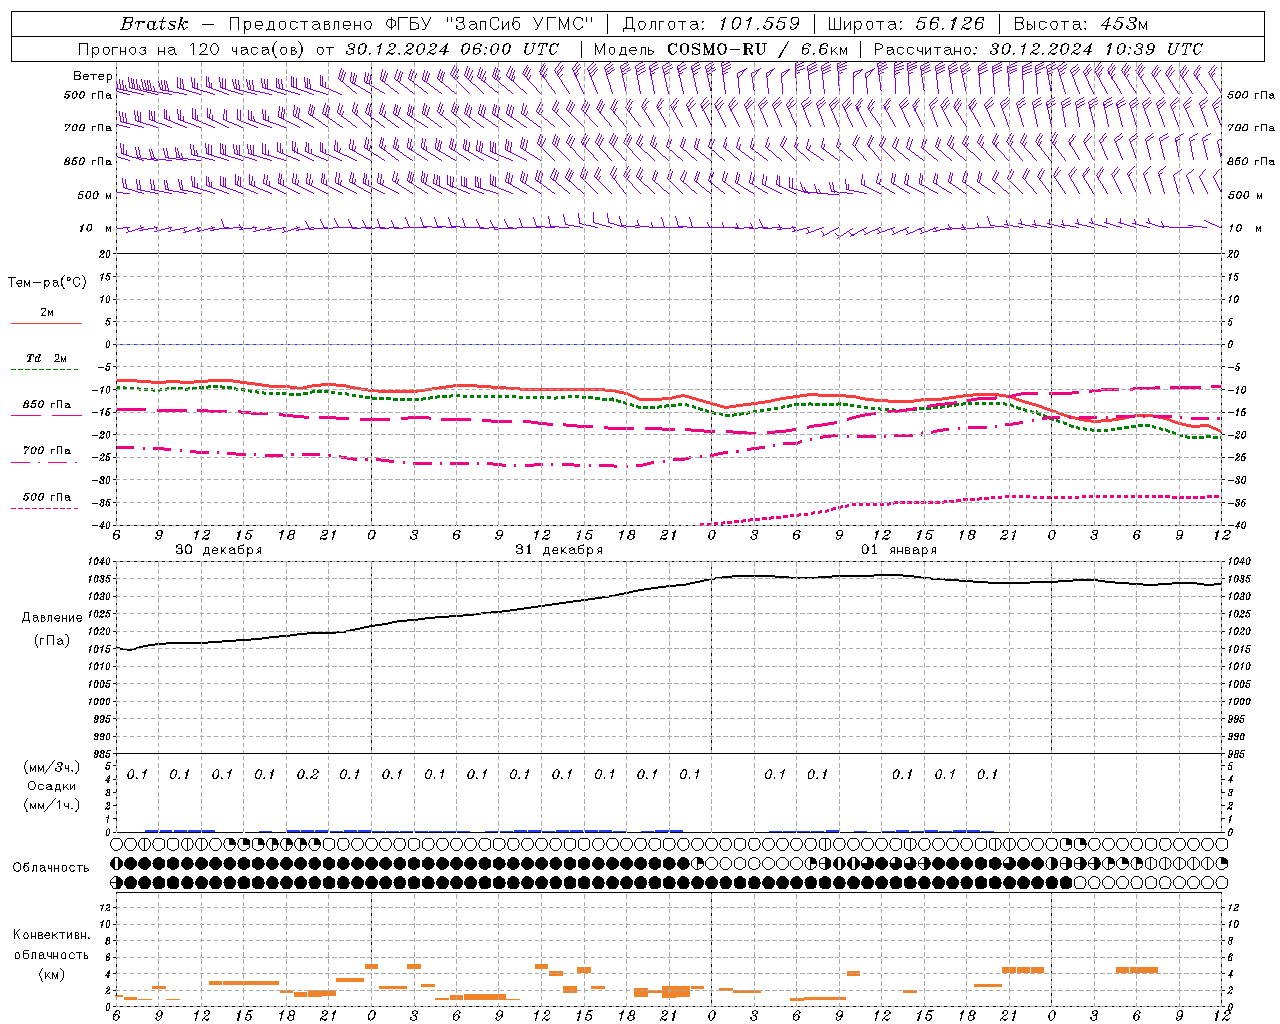This screenshot has height=1024, width=1280.
Task: Click the 'Конвективн.' convective cloud label
Action: pyautogui.click(x=51, y=934)
